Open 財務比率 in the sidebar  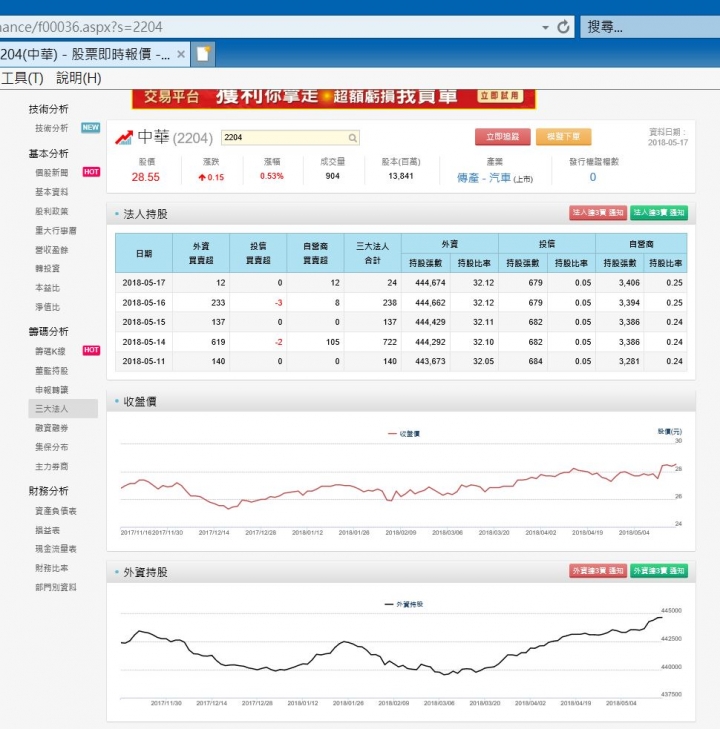(x=52, y=568)
